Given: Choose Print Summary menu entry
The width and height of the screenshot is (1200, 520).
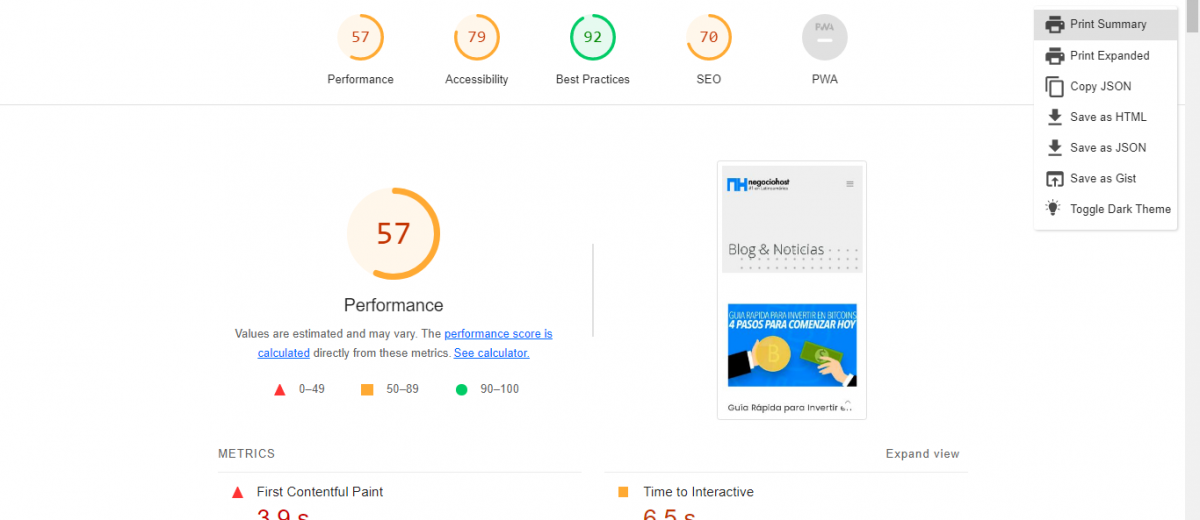Looking at the screenshot, I should [1108, 24].
